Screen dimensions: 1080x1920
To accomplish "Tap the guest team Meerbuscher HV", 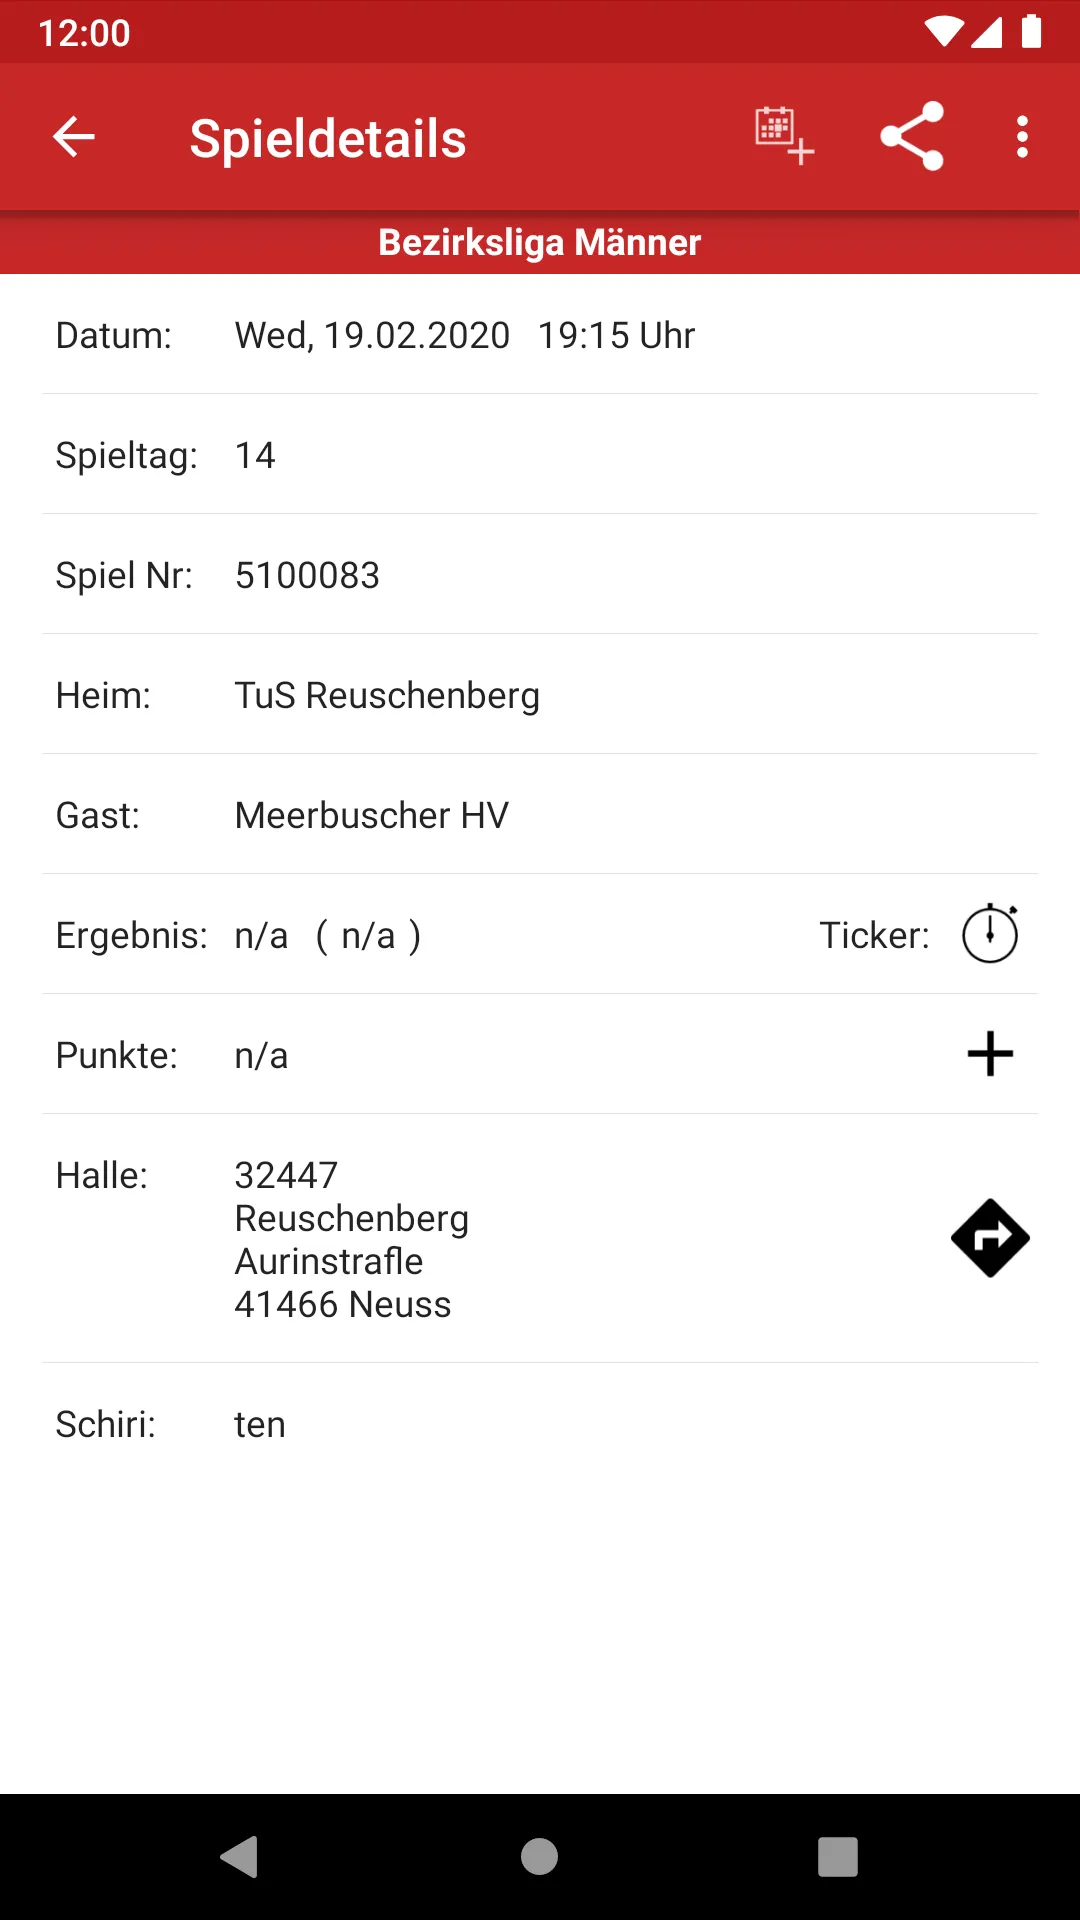I will (x=371, y=815).
